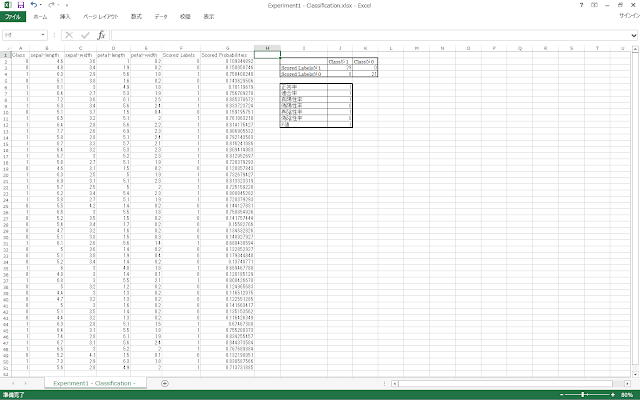Add a new sheet with plus button
Image resolution: width=640 pixels, height=400 pixels.
164,383
